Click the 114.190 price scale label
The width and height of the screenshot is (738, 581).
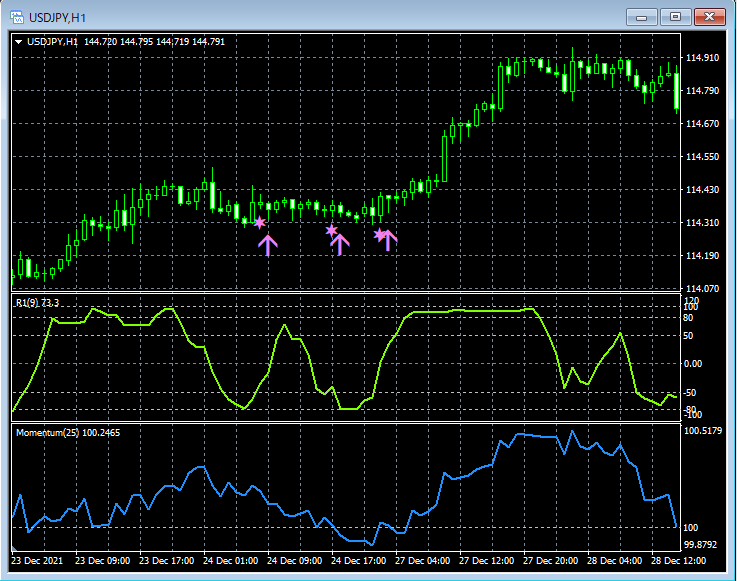coord(702,255)
